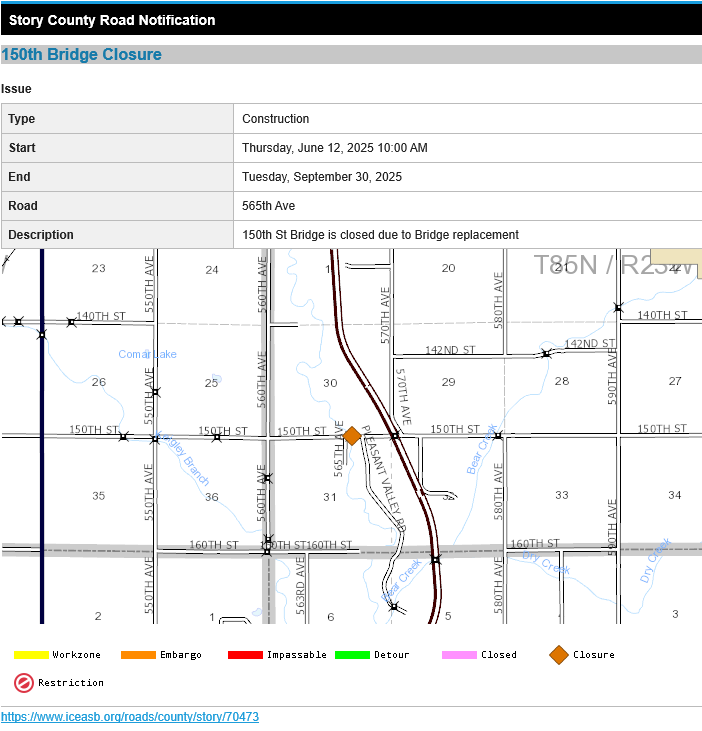Select the red Impassable legend swatch
Screen dimensions: 702x731
[245, 655]
